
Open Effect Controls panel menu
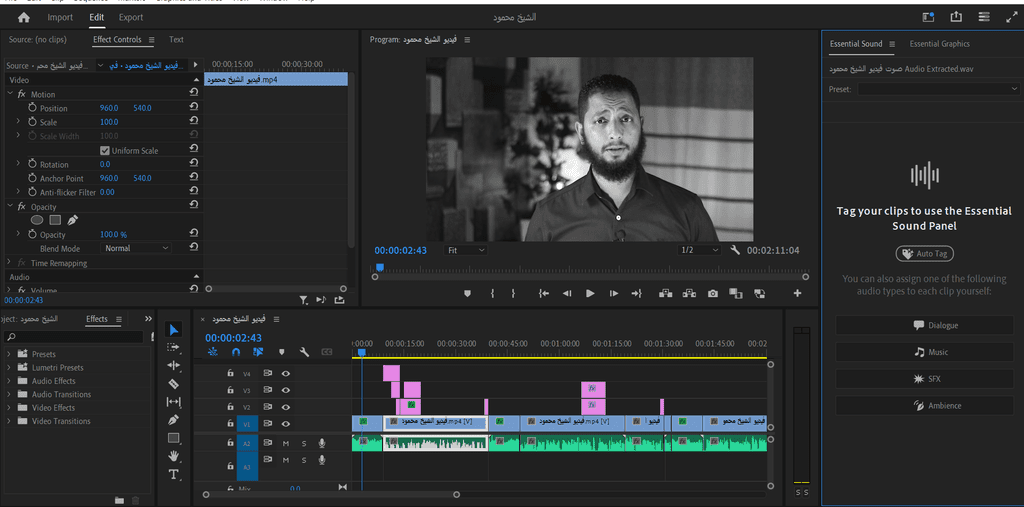152,40
